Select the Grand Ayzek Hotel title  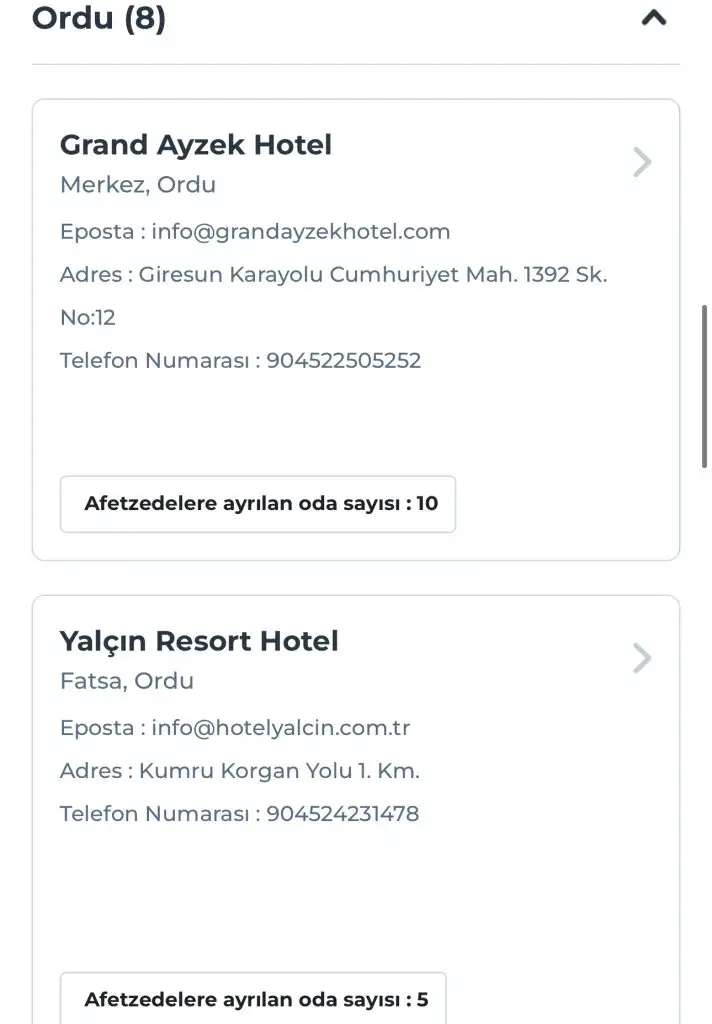tap(196, 145)
